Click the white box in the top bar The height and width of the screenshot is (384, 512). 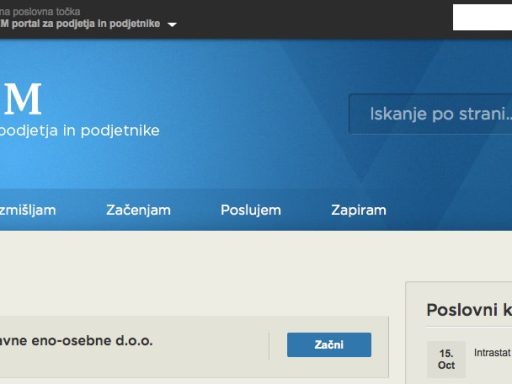482,17
